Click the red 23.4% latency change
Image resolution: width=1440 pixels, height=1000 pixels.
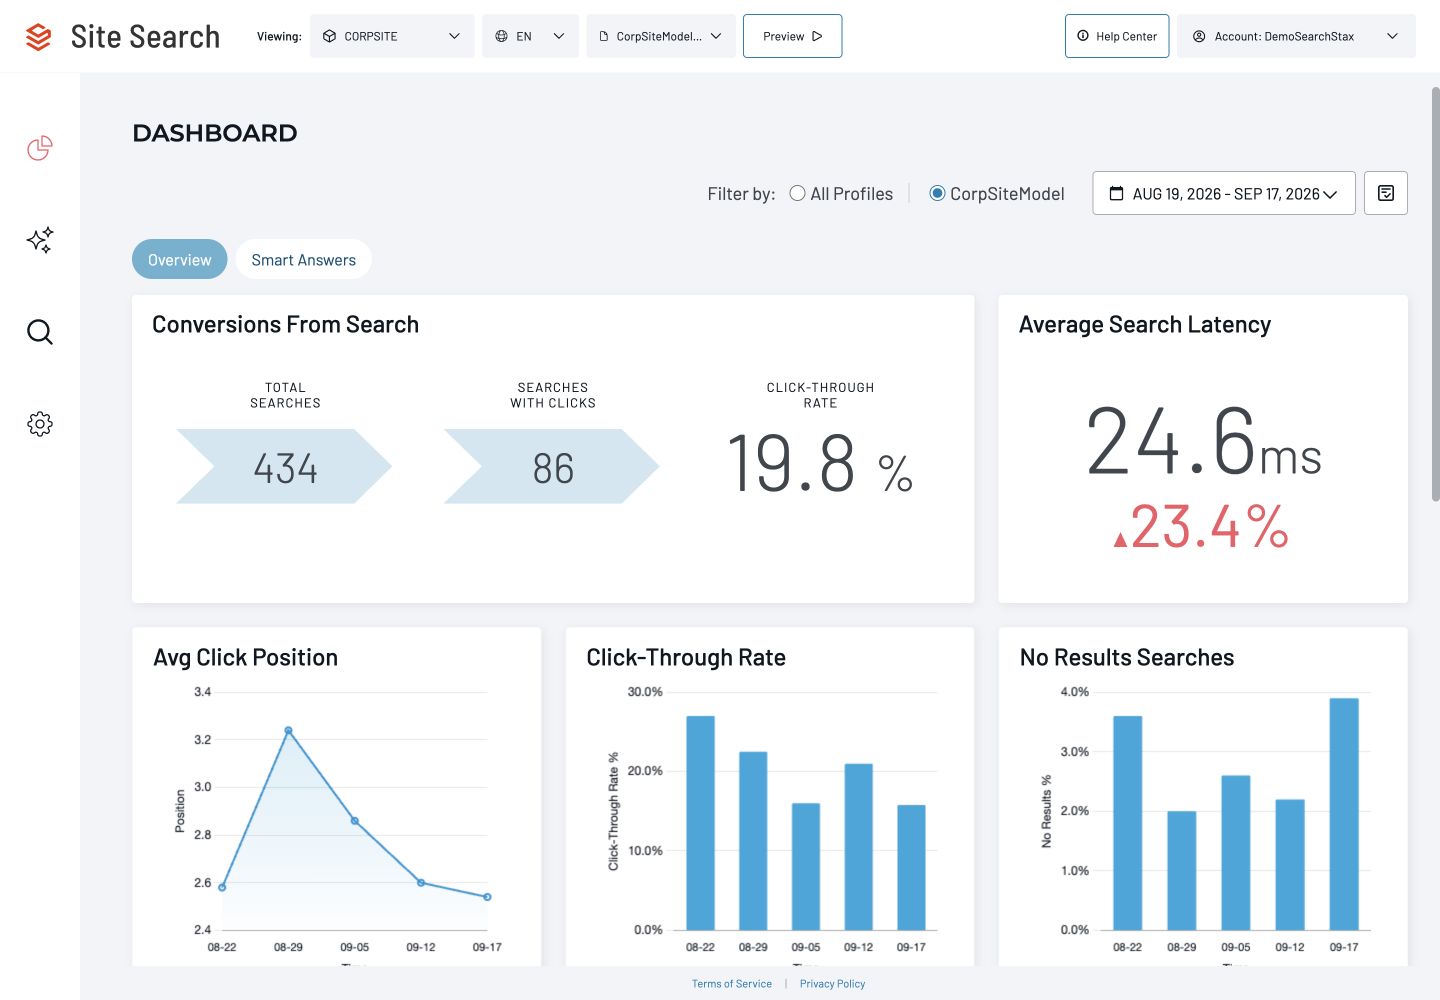click(1201, 526)
